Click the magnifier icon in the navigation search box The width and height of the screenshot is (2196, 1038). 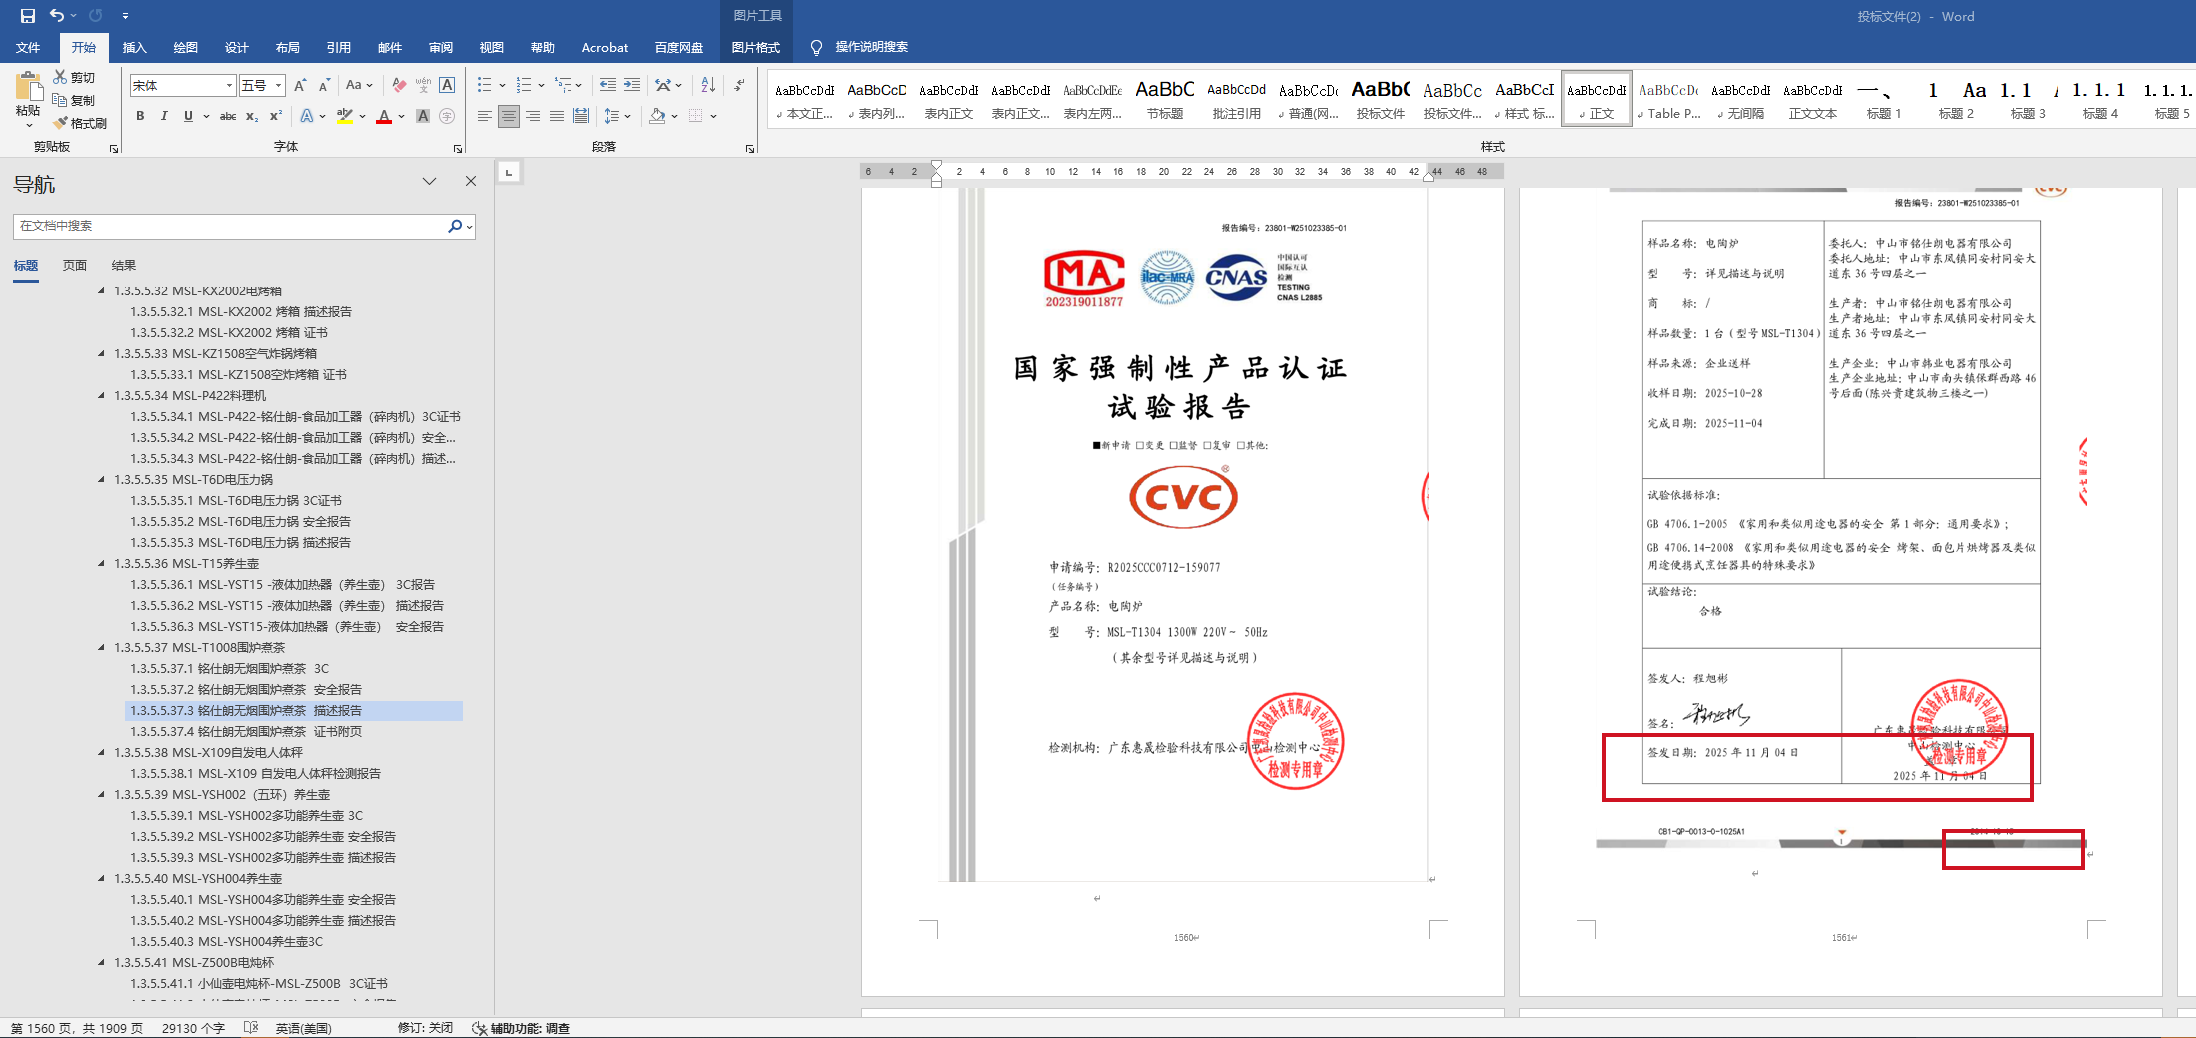pos(455,226)
